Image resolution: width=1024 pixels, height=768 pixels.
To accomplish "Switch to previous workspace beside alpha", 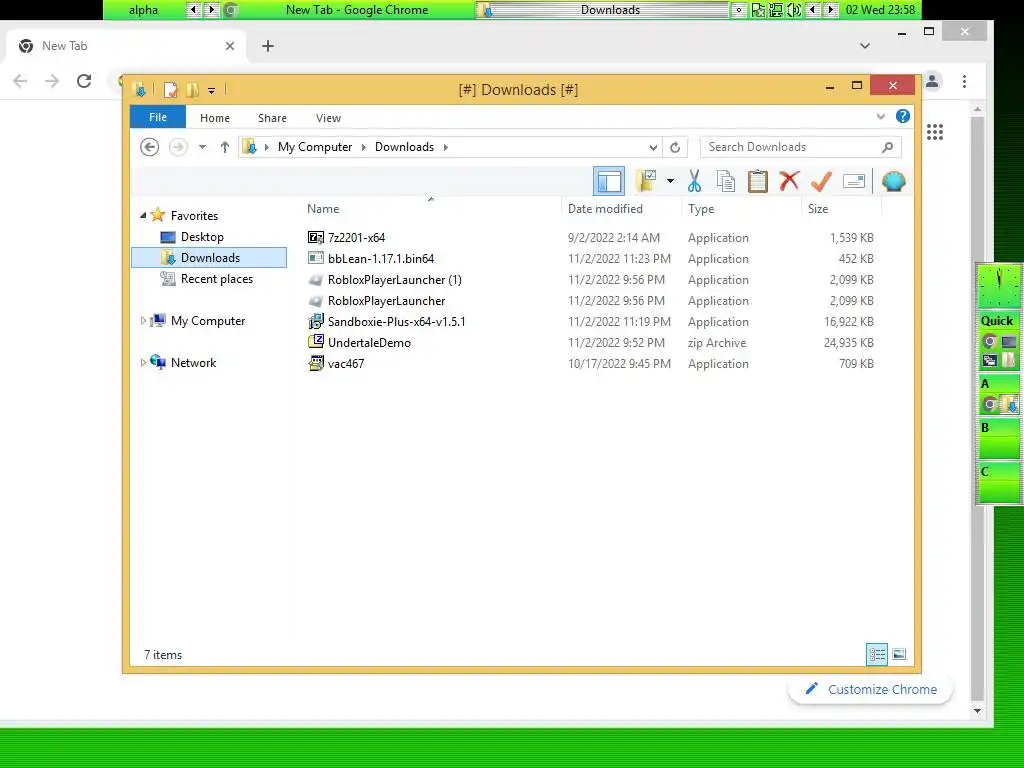I will [193, 10].
